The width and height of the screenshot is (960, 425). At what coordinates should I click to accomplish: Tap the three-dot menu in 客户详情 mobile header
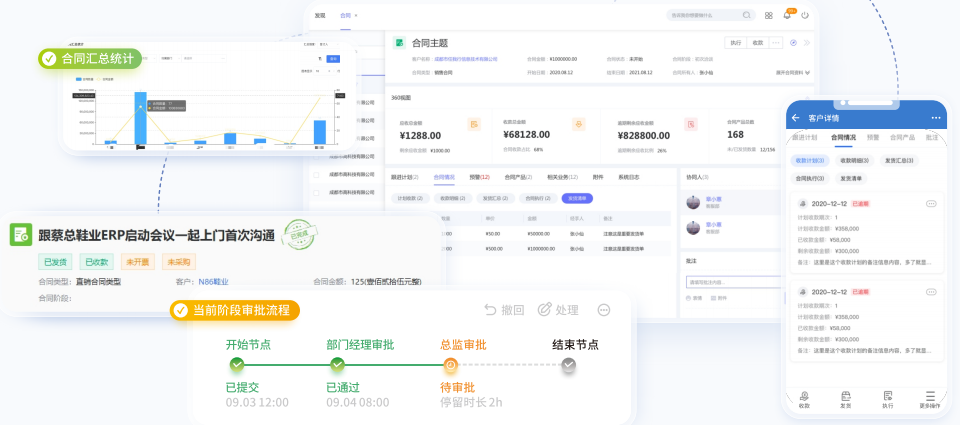pyautogui.click(x=936, y=118)
